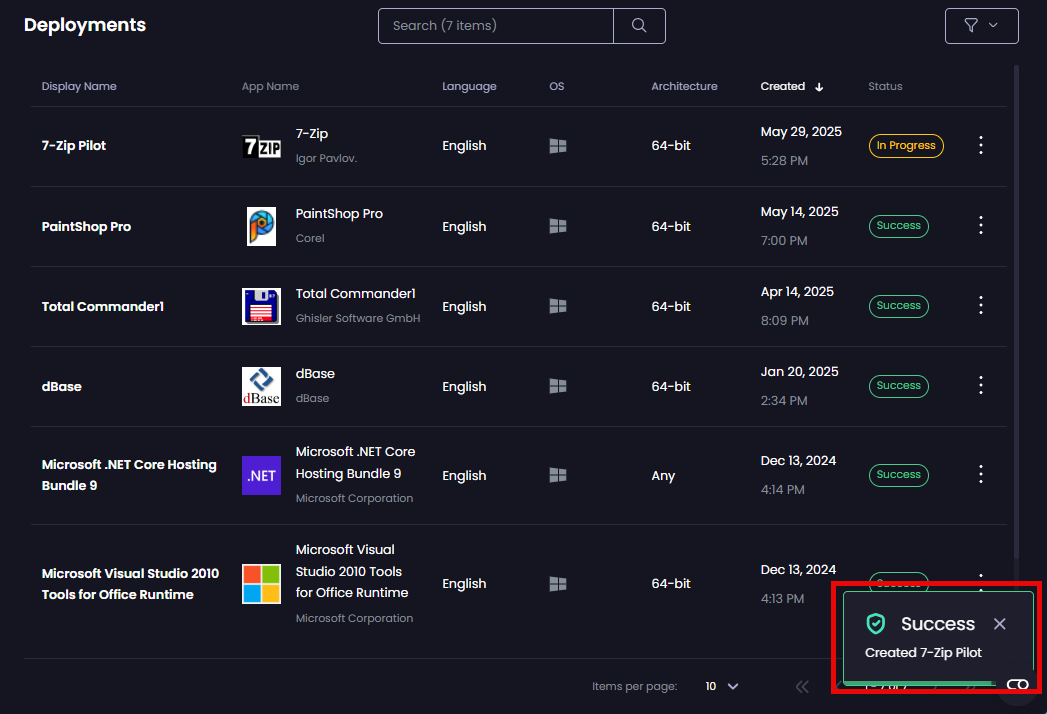Image resolution: width=1047 pixels, height=714 pixels.
Task: Click the Windows OS icon in the 7-Zip row
Action: click(557, 145)
